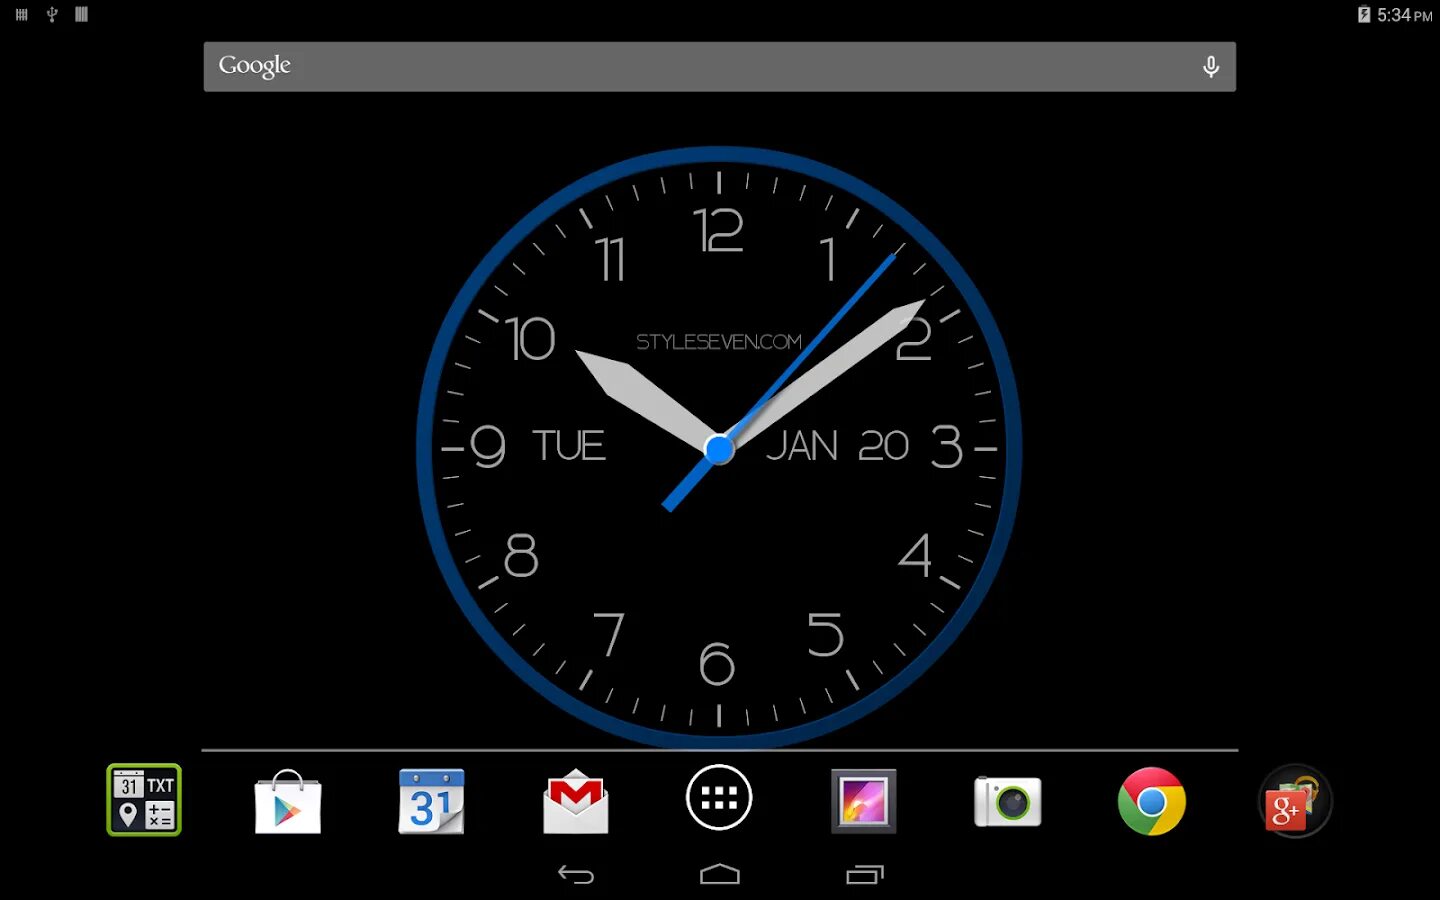The width and height of the screenshot is (1440, 900).
Task: Tap the STYLESEVEN.COM text on the clock
Action: coord(719,342)
